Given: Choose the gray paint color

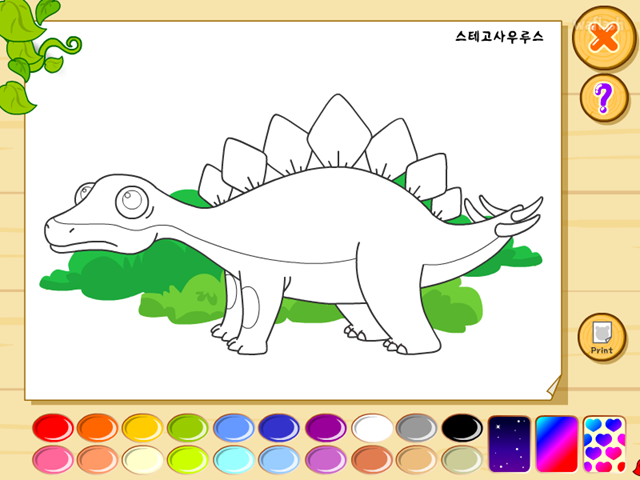Looking at the screenshot, I should pos(417,428).
